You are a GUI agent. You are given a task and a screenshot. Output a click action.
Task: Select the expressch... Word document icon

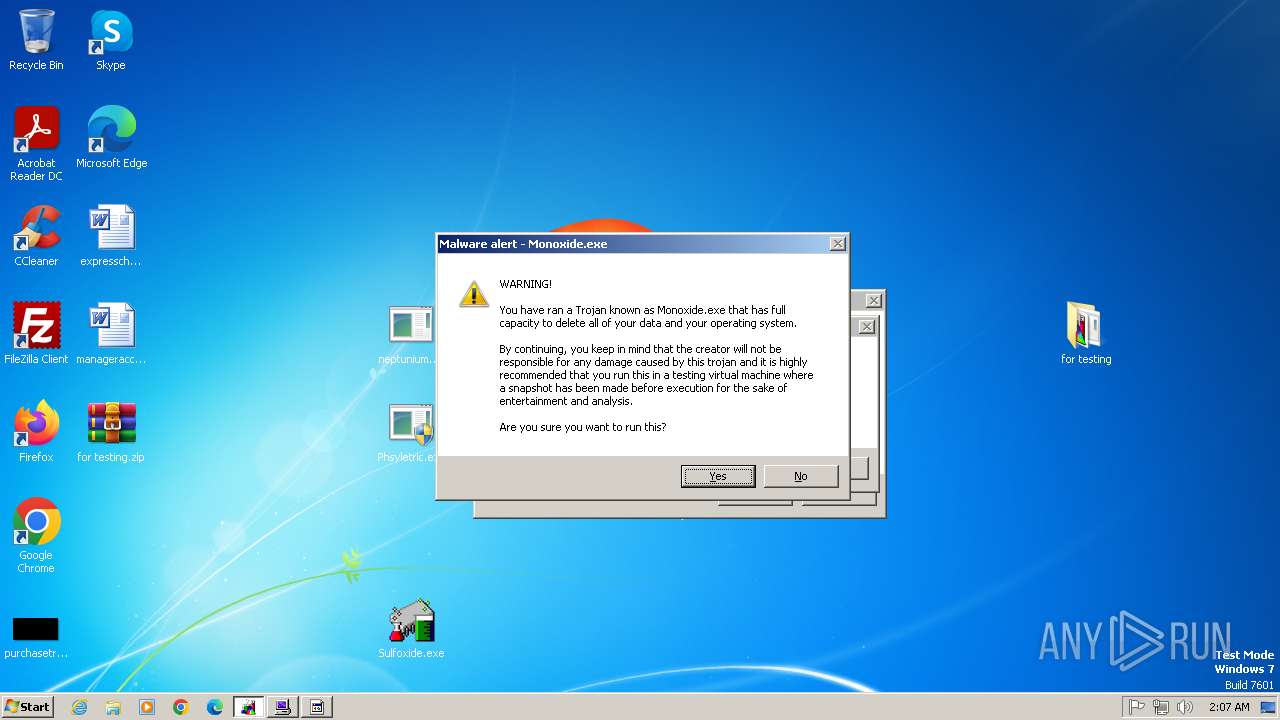111,235
